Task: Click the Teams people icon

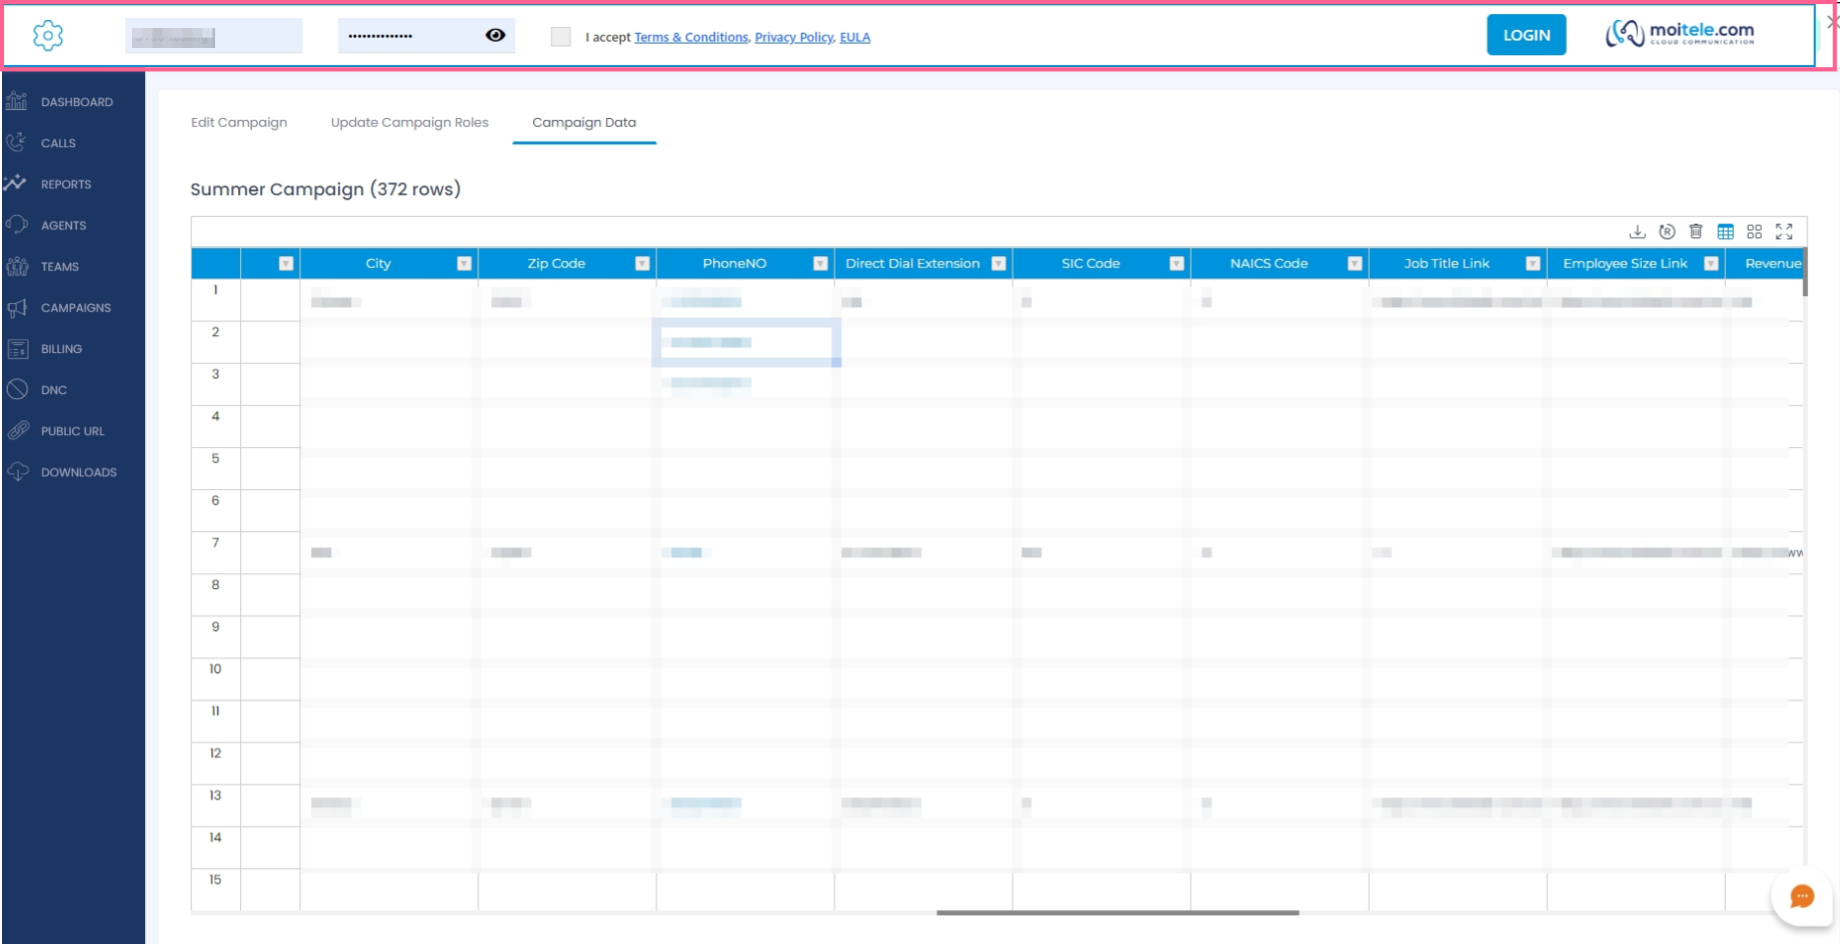Action: click(x=17, y=266)
